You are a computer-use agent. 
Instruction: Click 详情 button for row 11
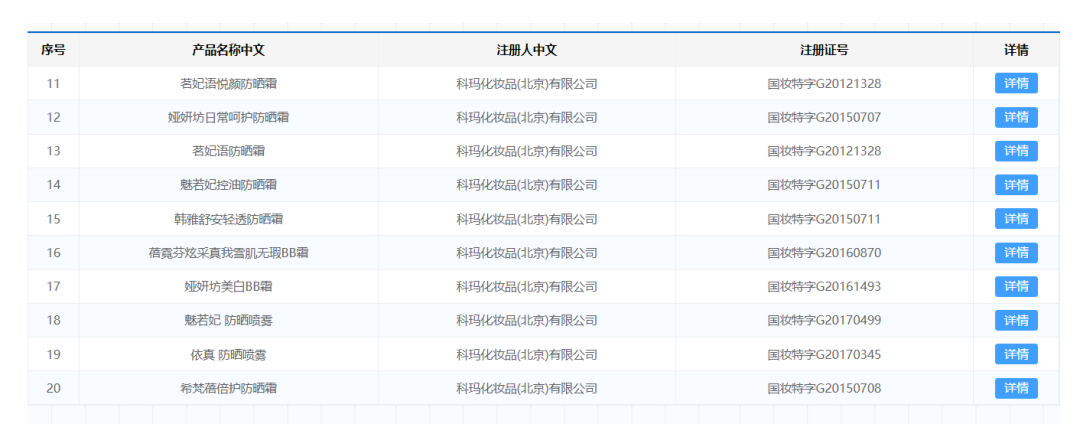pyautogui.click(x=1016, y=83)
